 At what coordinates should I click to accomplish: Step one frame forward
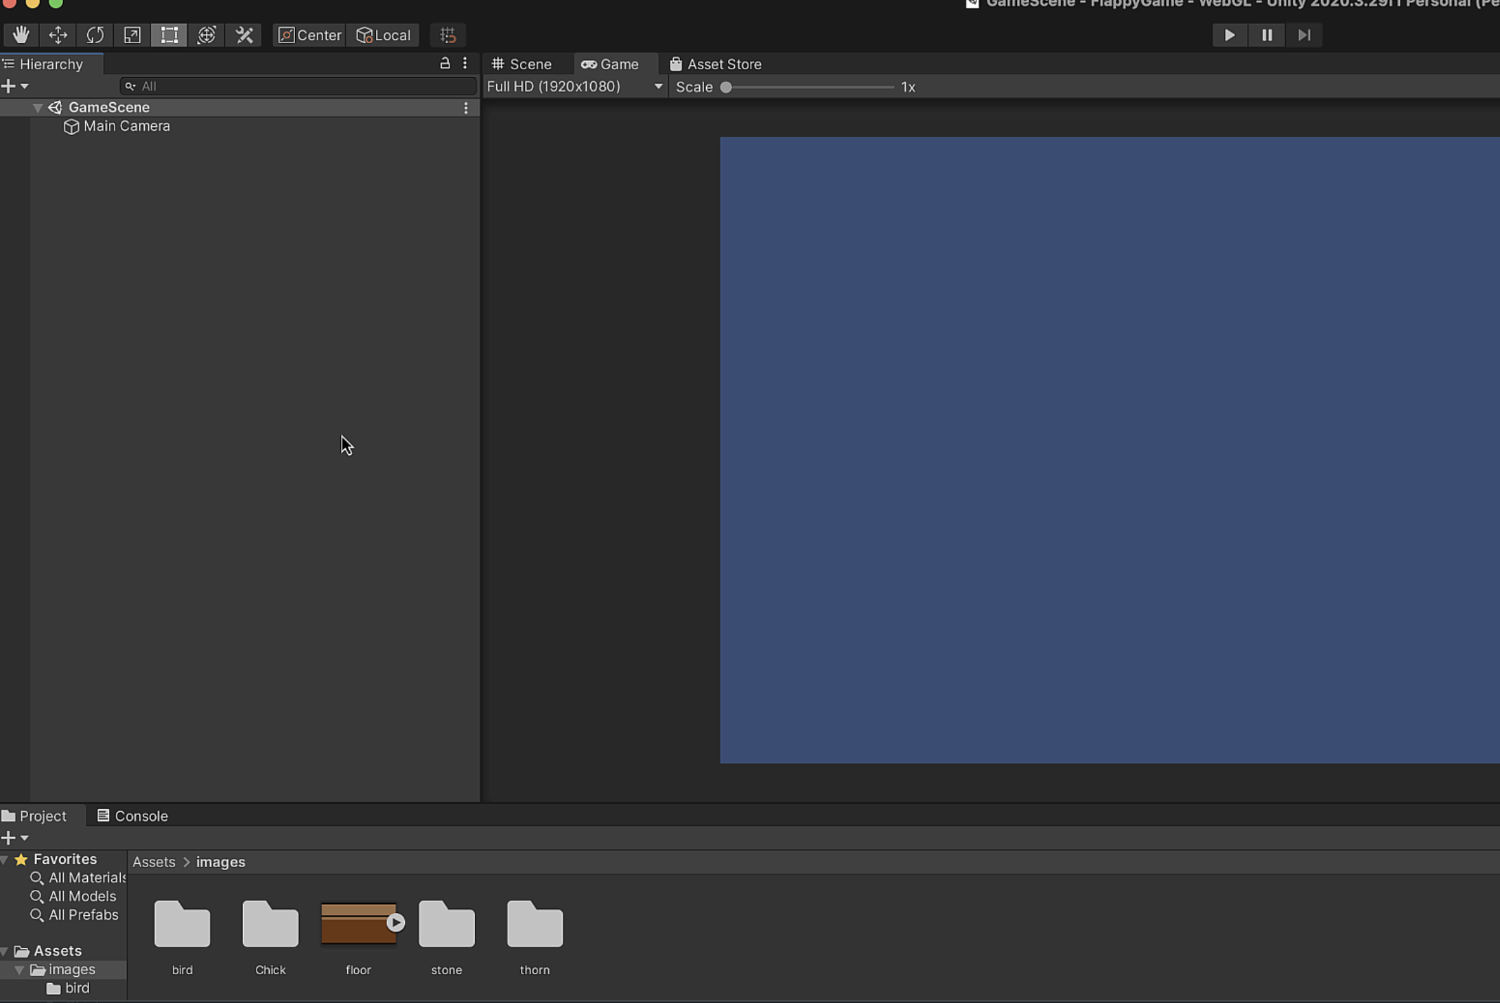coord(1304,35)
